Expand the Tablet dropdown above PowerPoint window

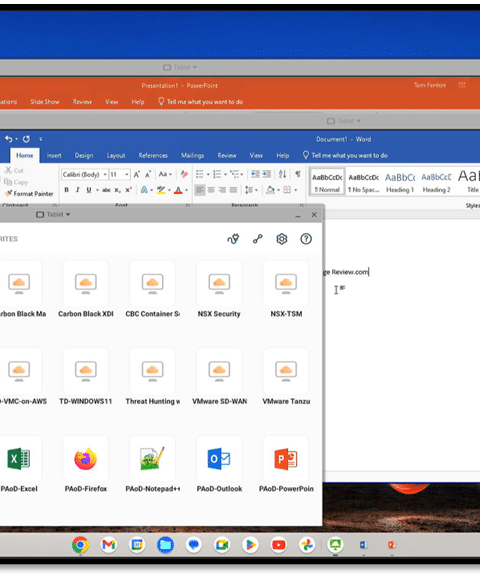click(180, 67)
